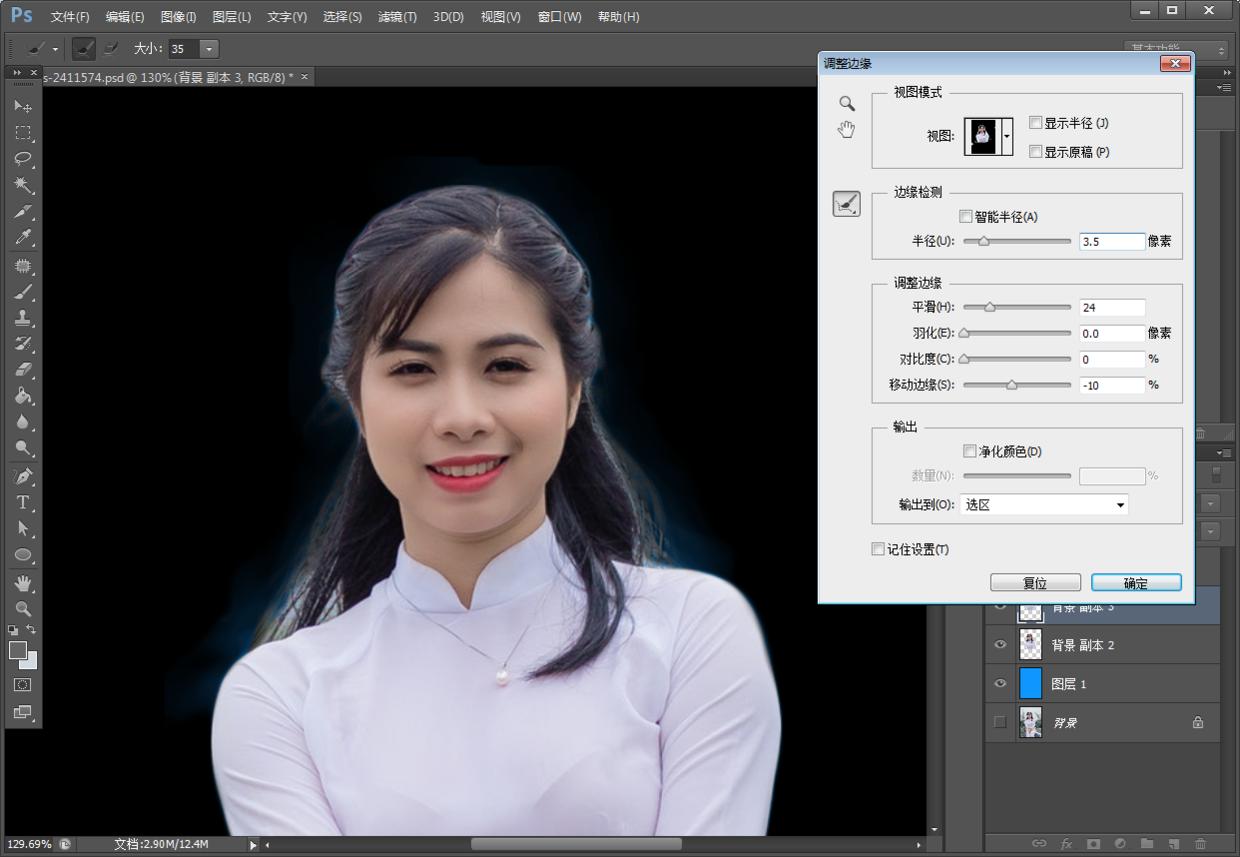Image resolution: width=1240 pixels, height=857 pixels.
Task: Enable the 智能半径 (Smart Radius) checkbox
Action: pyautogui.click(x=965, y=217)
